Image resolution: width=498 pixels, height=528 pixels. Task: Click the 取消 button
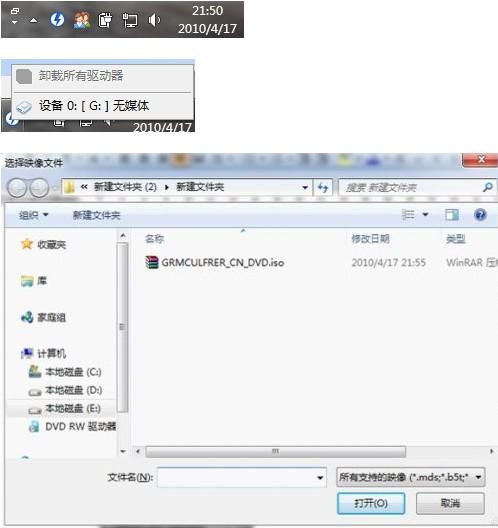point(450,503)
